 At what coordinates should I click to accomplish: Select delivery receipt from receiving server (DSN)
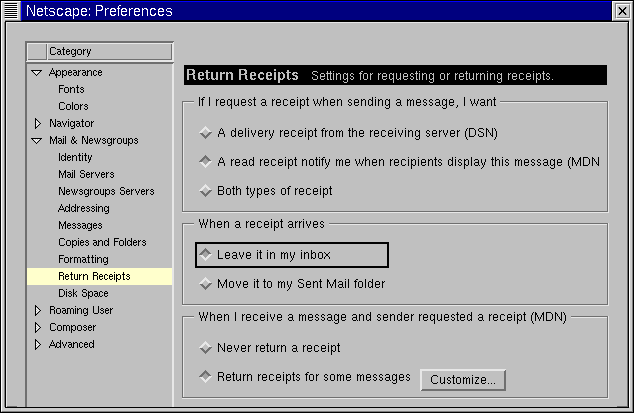[x=206, y=132]
